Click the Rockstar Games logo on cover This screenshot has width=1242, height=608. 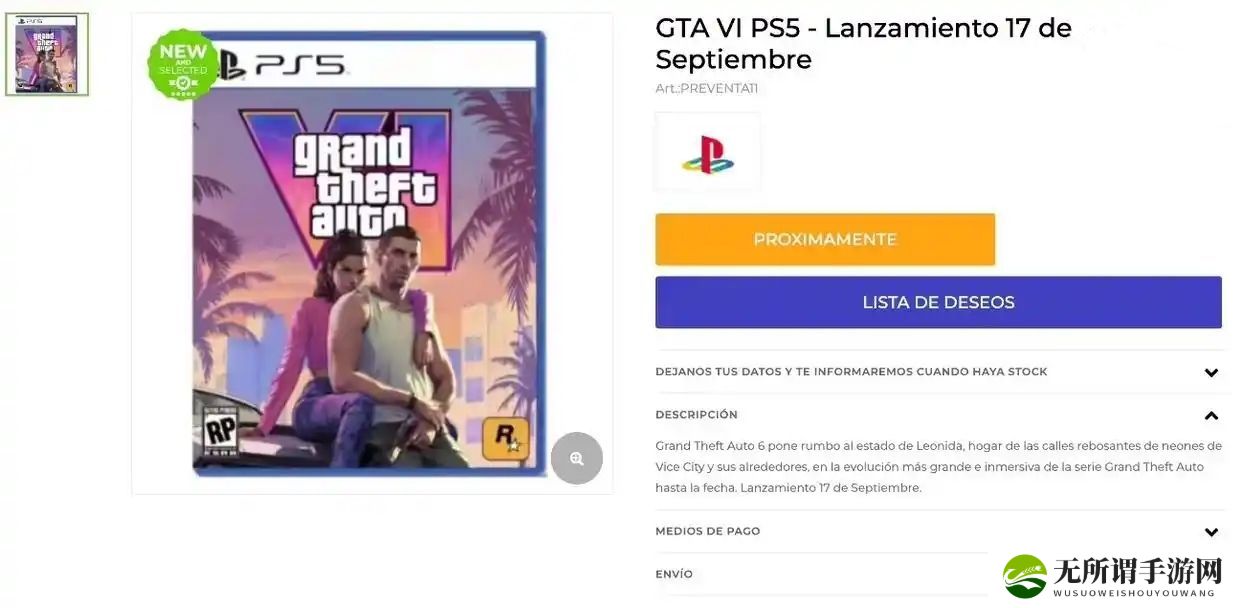pyautogui.click(x=505, y=439)
